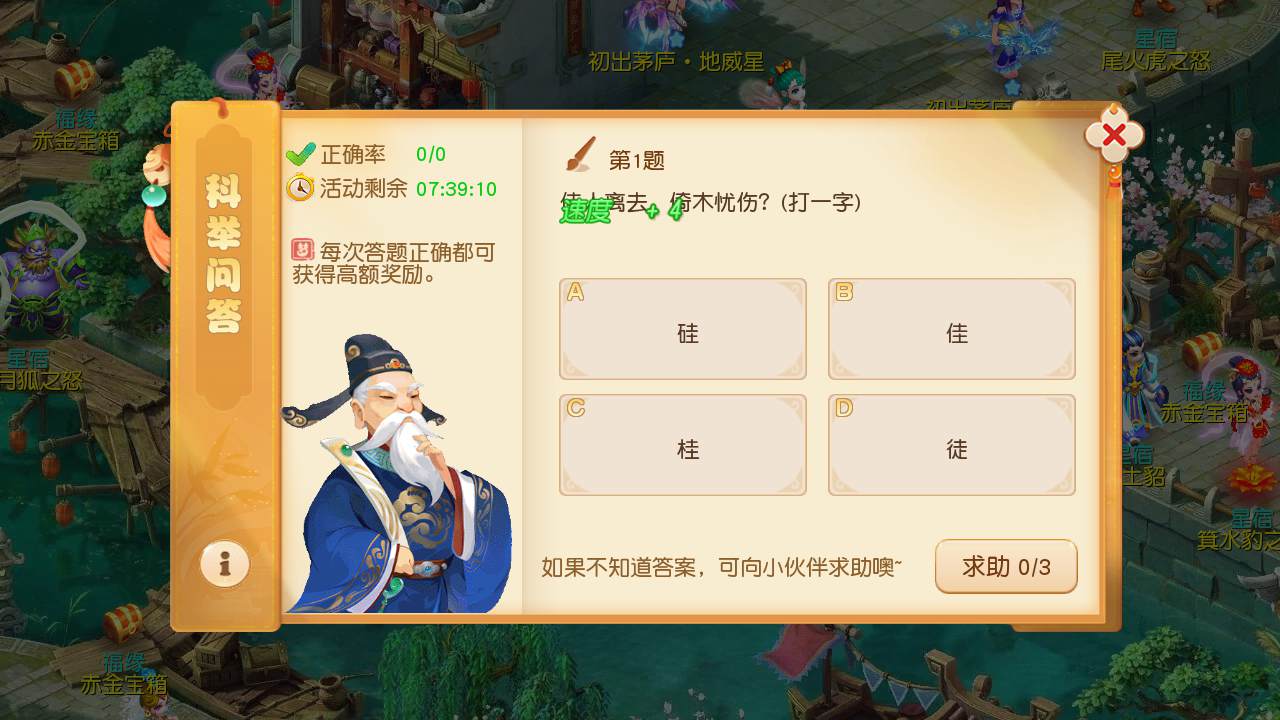The height and width of the screenshot is (720, 1280).
Task: Click the green checkmark accuracy icon
Action: (x=300, y=155)
